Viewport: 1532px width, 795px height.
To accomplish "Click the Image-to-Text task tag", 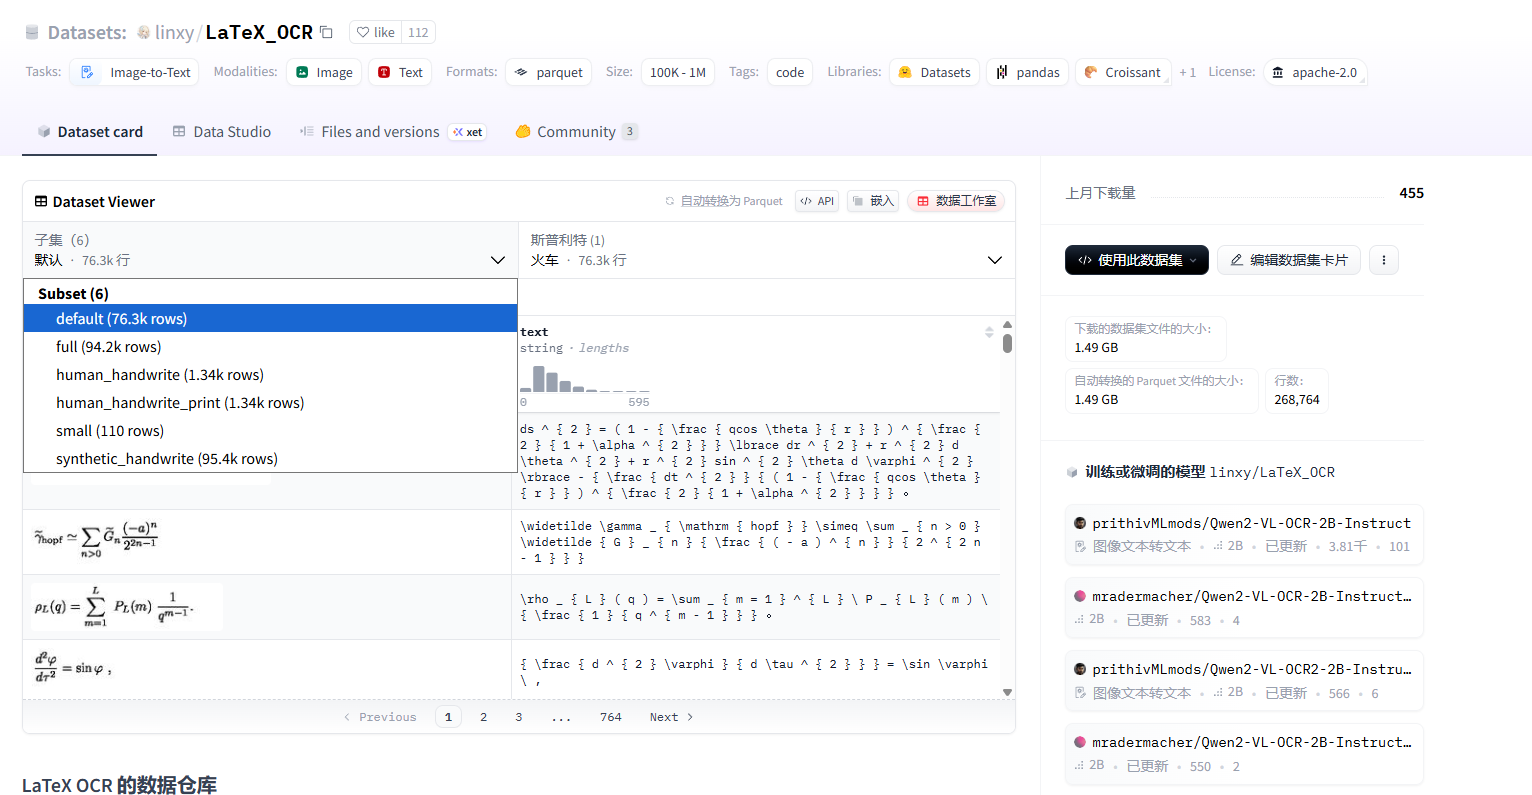I will 135,72.
